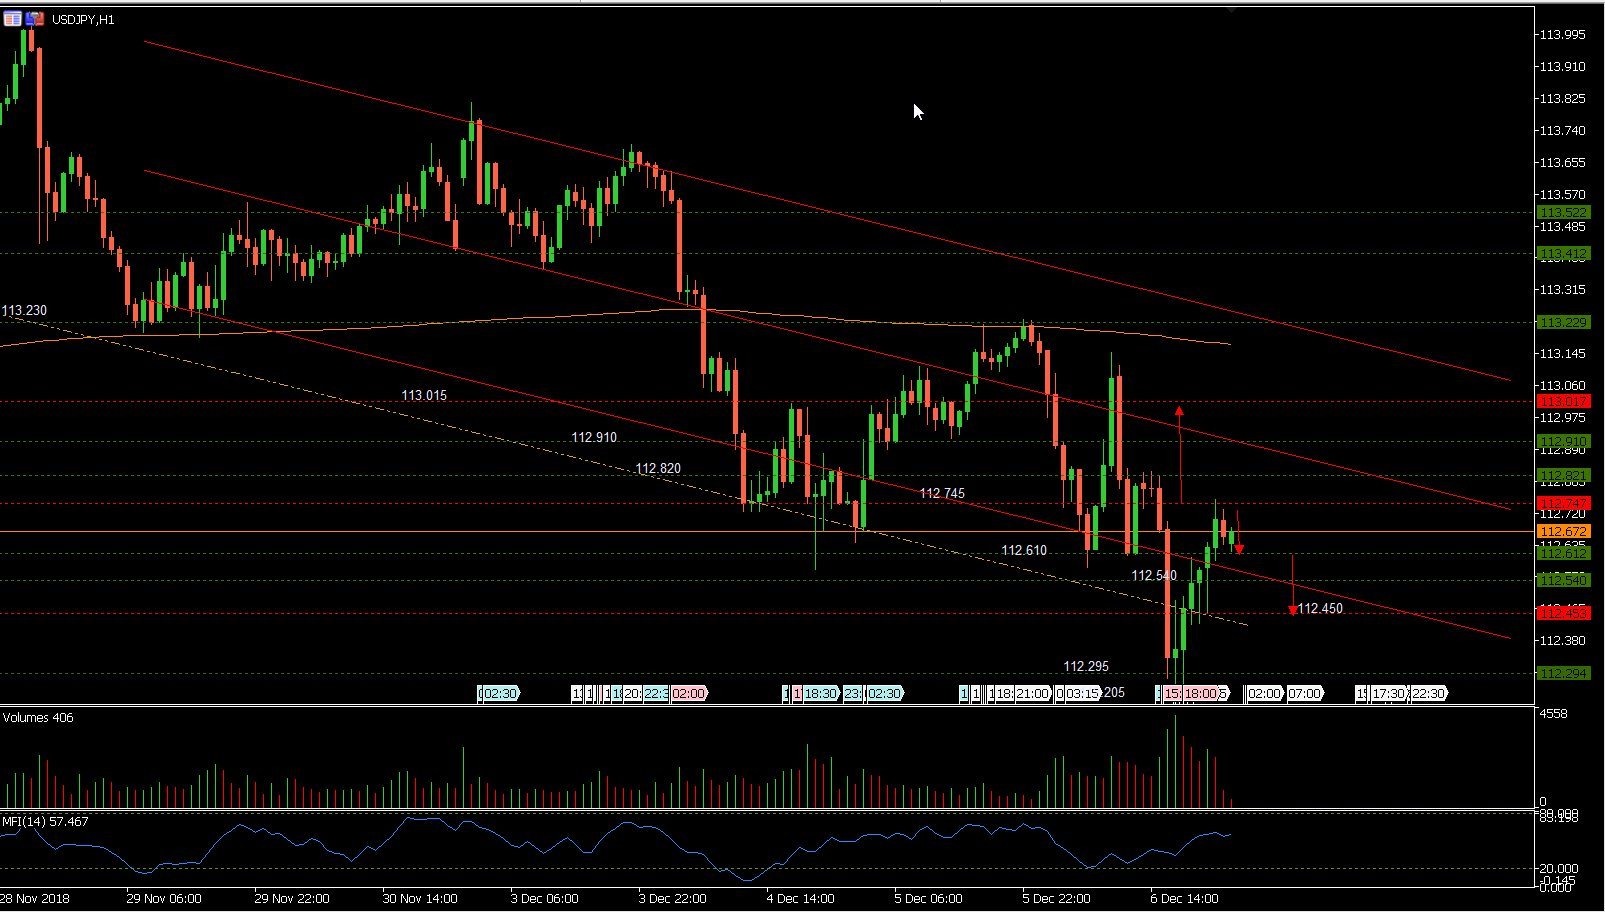
Task: Click the 17:30 event marker
Action: tap(1389, 694)
